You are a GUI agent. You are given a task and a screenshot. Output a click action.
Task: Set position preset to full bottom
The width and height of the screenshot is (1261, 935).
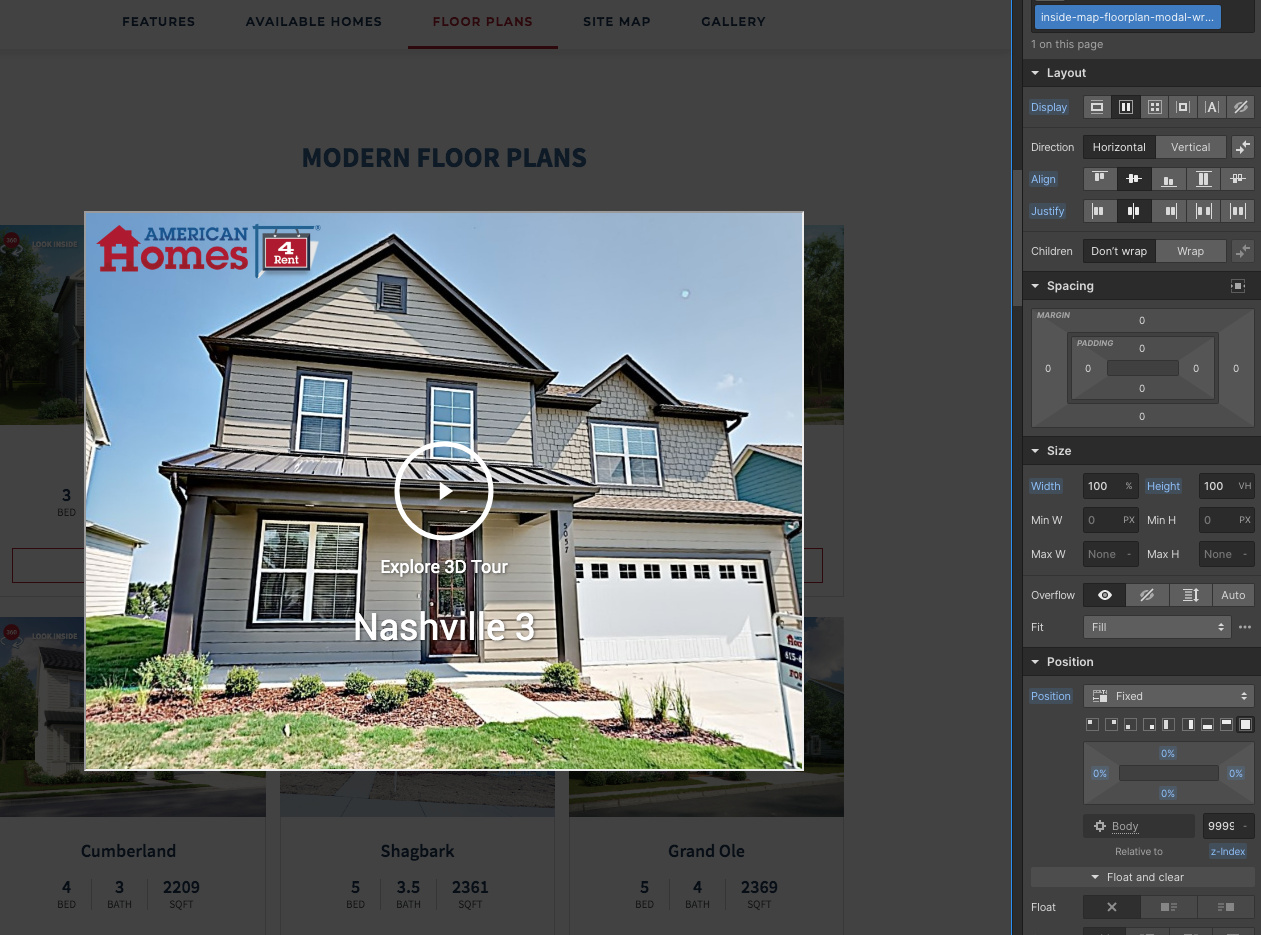tap(1208, 724)
